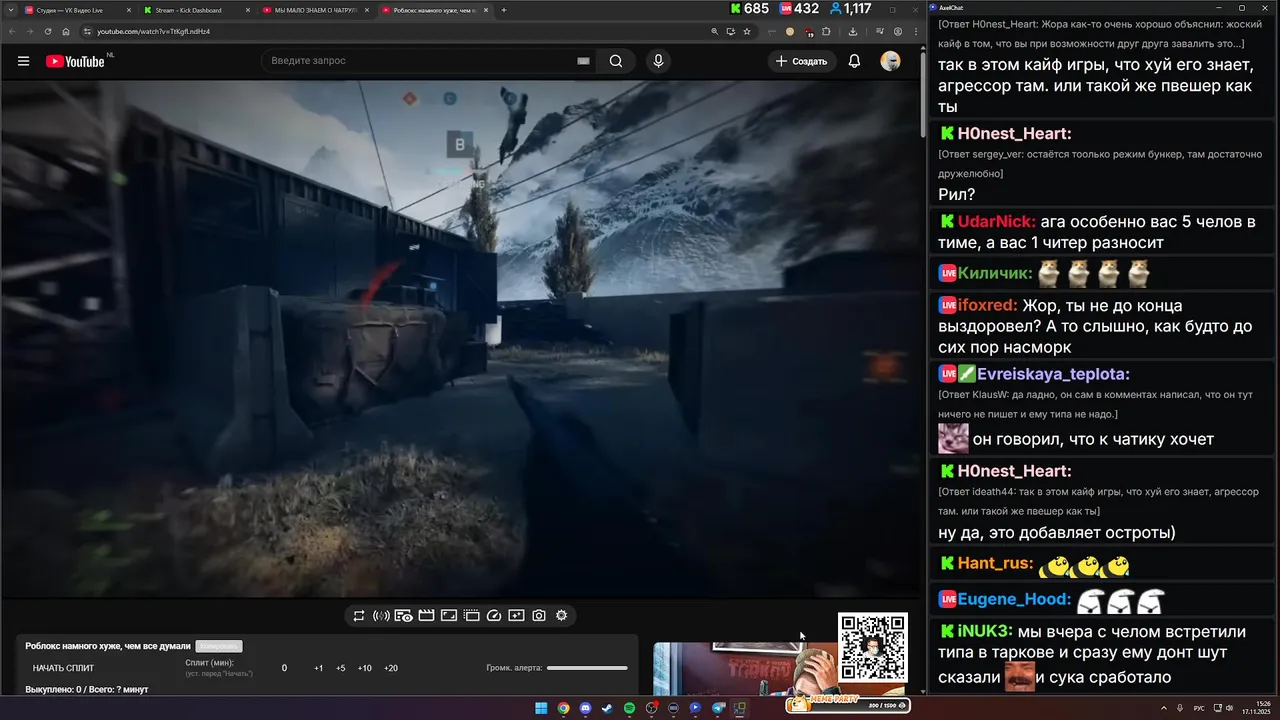Select the Роблокс намного хуже tab
The width and height of the screenshot is (1280, 720).
coord(434,10)
